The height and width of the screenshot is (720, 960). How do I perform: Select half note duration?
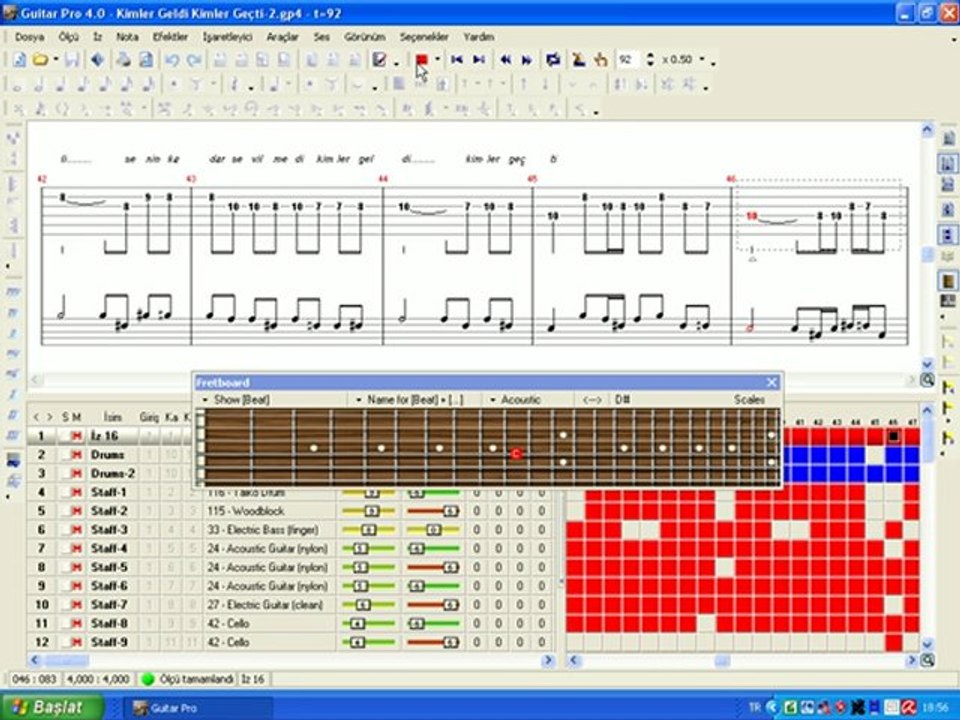pyautogui.click(x=39, y=85)
